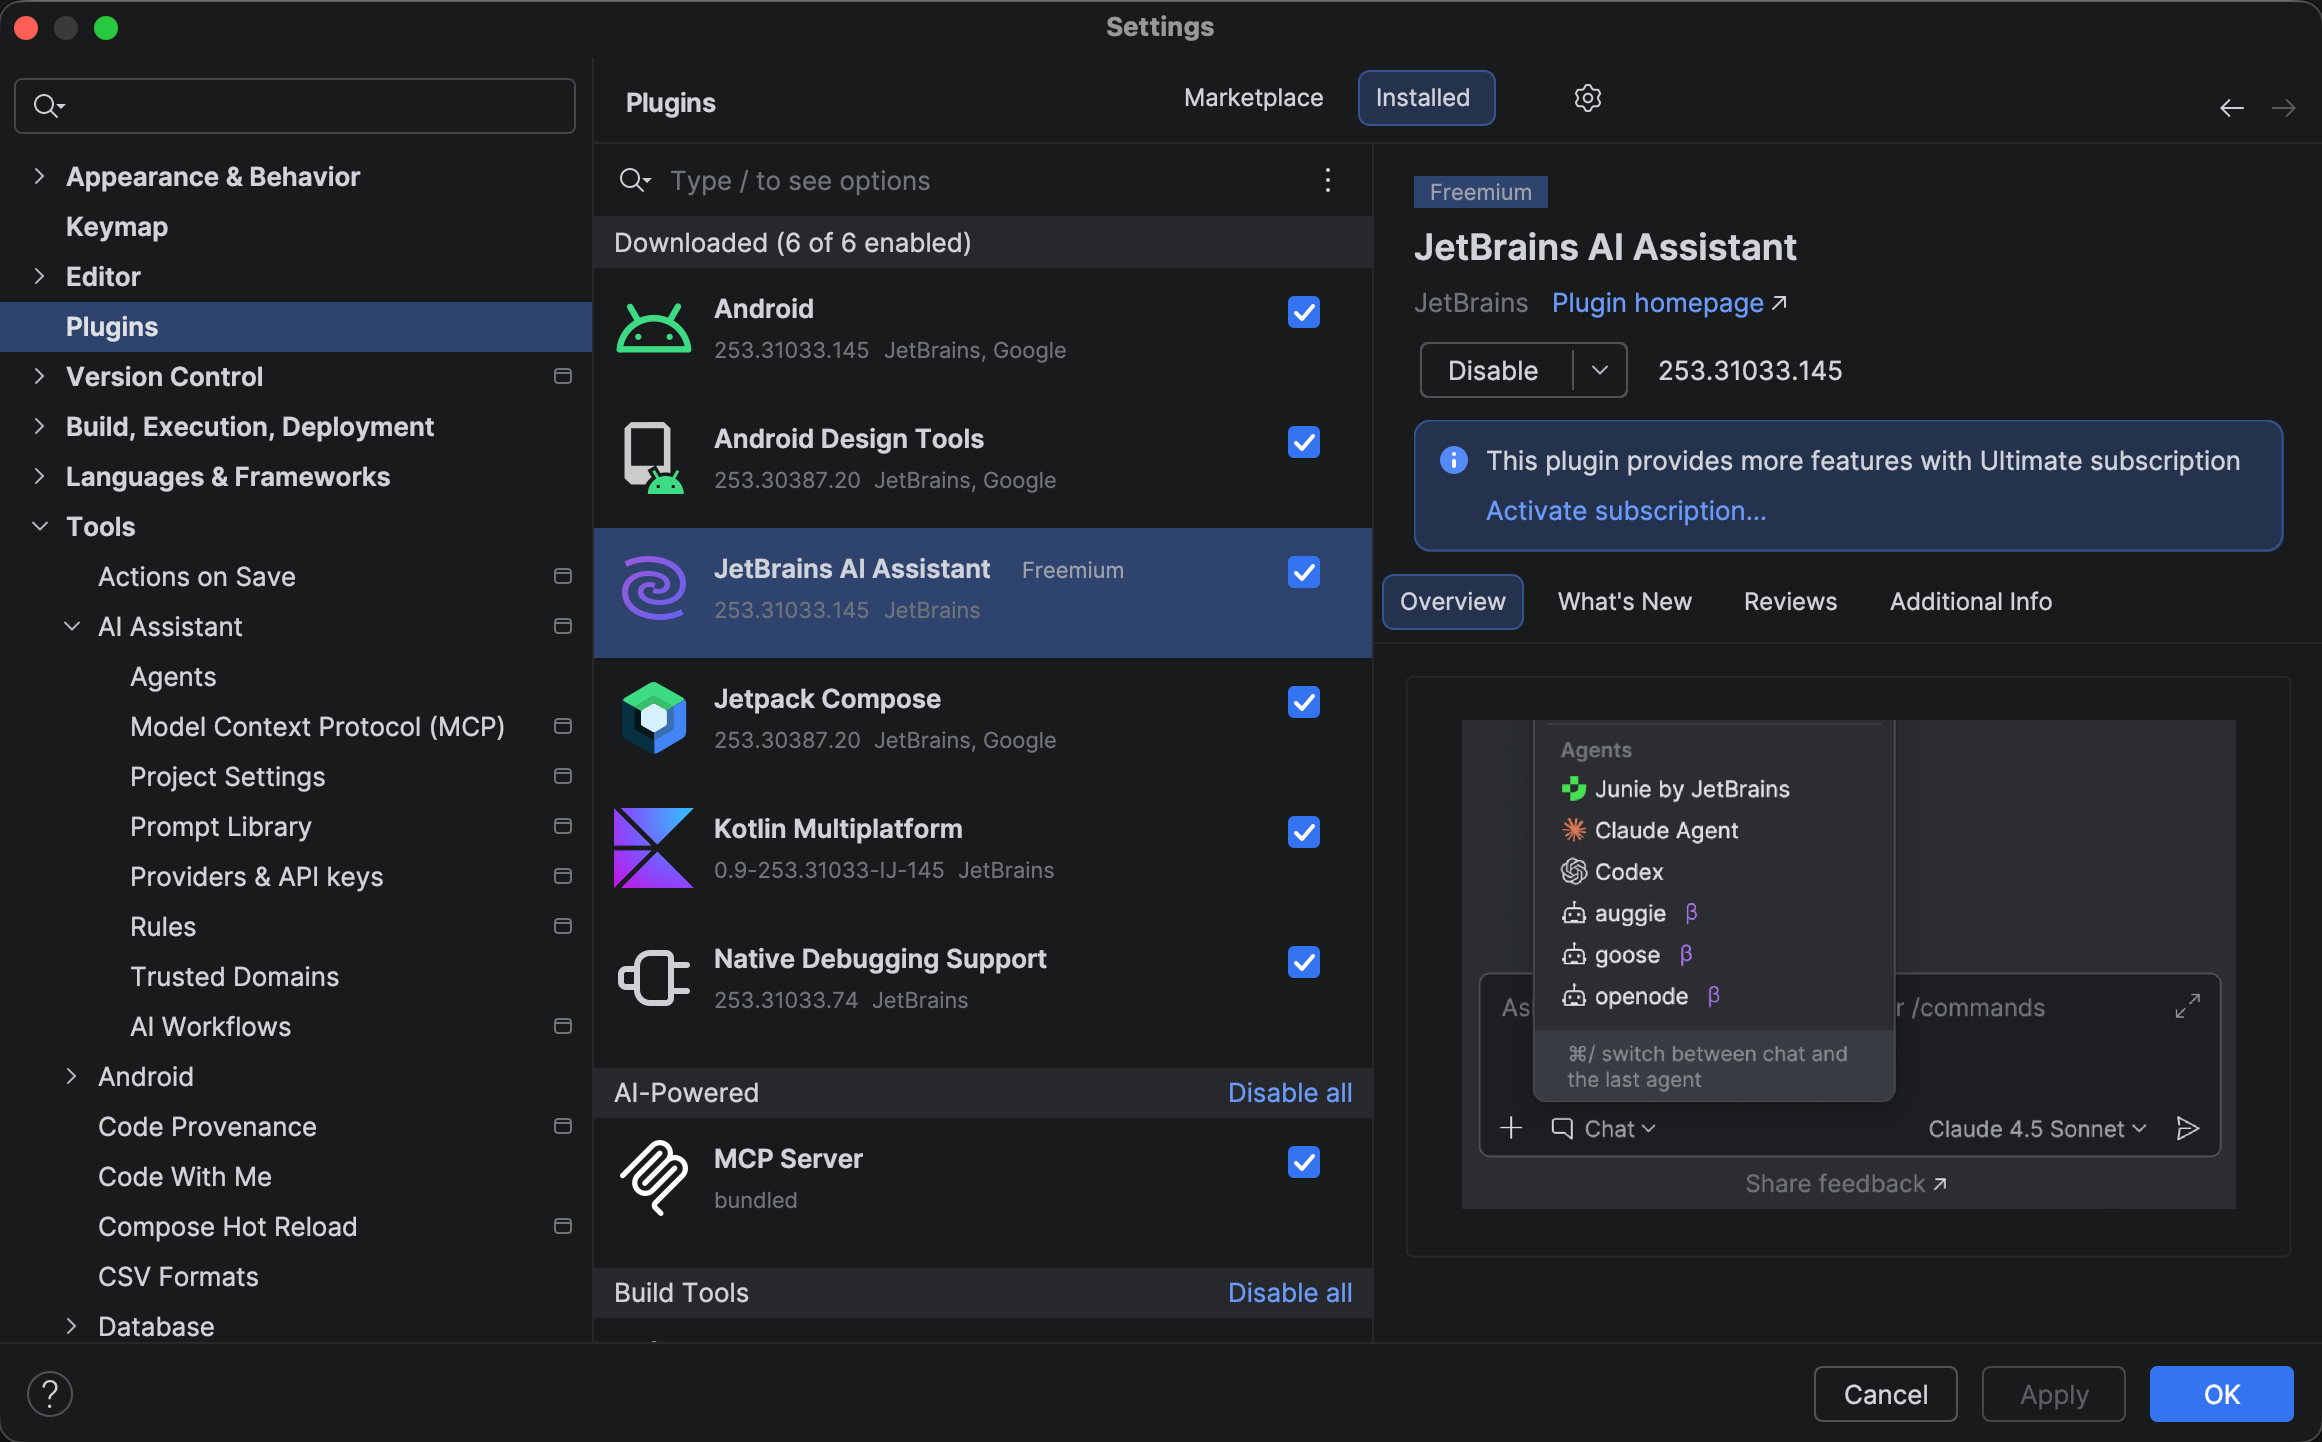The height and width of the screenshot is (1442, 2322).
Task: Click the Jetpack Compose plugin icon
Action: (x=653, y=718)
